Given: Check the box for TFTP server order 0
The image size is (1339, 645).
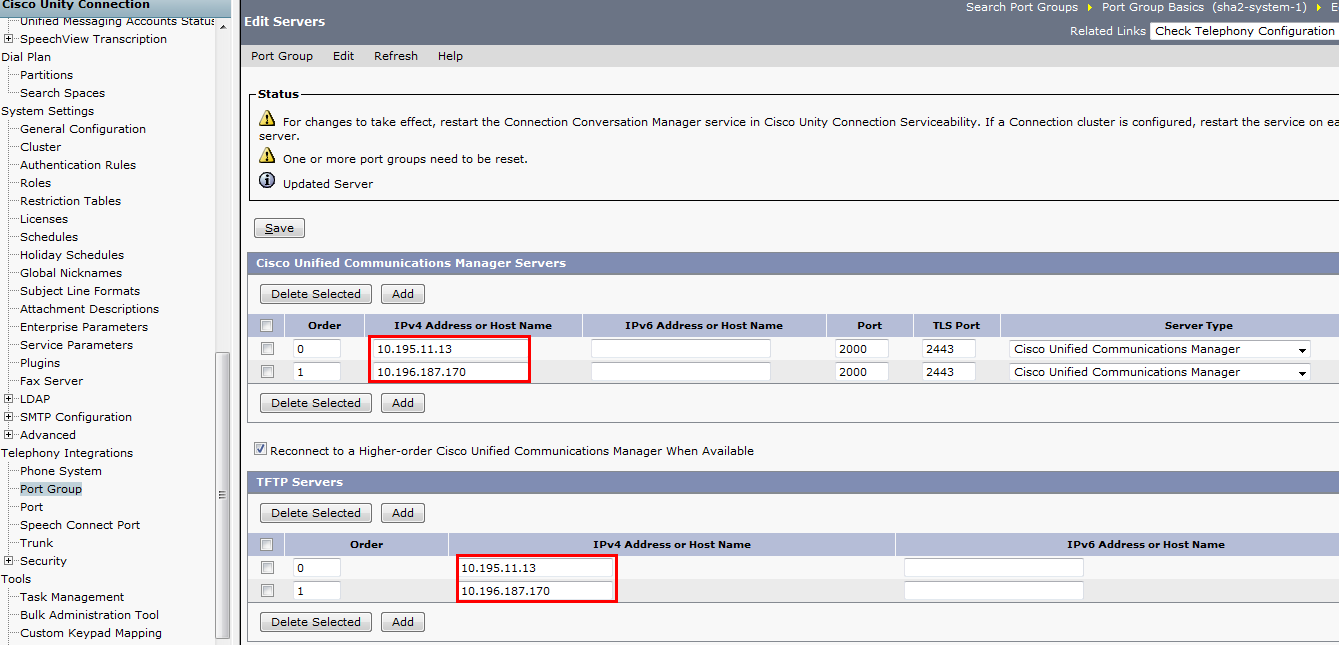Looking at the screenshot, I should tap(267, 568).
